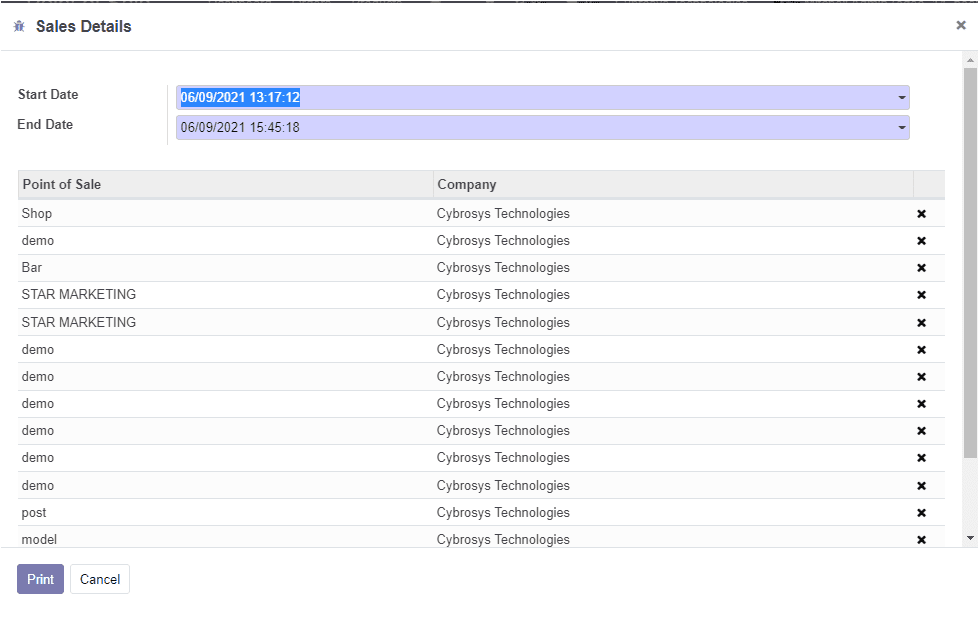Click Cybrosys Technologies in the model row
The height and width of the screenshot is (617, 979).
tap(503, 540)
